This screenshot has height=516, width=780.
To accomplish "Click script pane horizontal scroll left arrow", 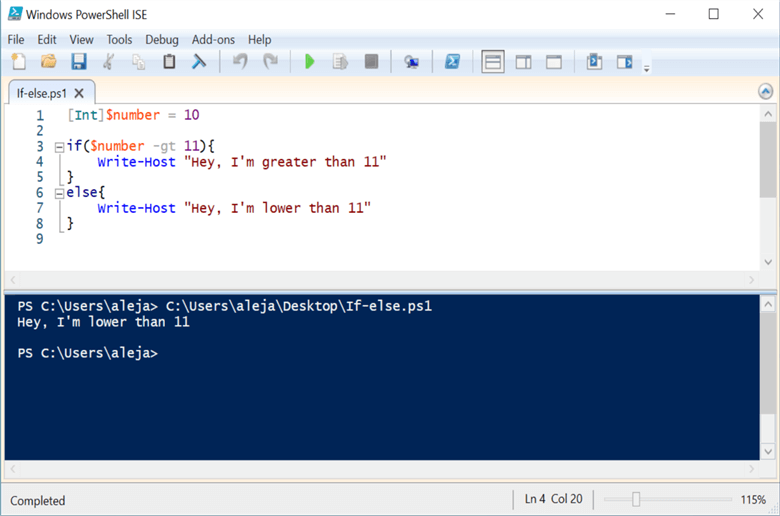I will (13, 280).
